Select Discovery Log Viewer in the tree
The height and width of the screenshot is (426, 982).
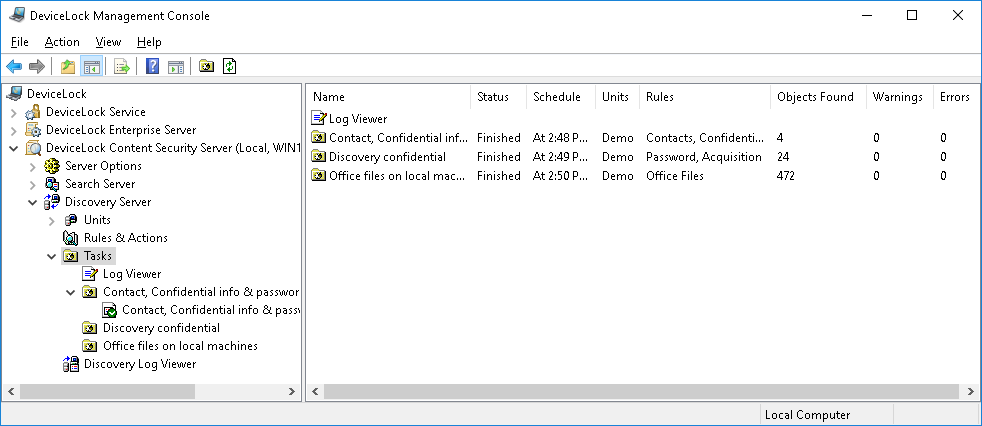(x=139, y=364)
